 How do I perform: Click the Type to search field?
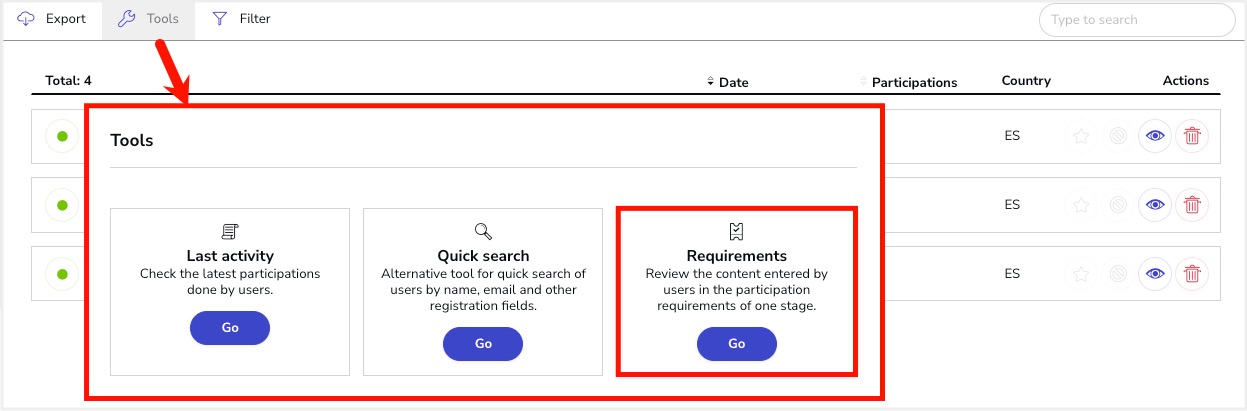point(1137,20)
